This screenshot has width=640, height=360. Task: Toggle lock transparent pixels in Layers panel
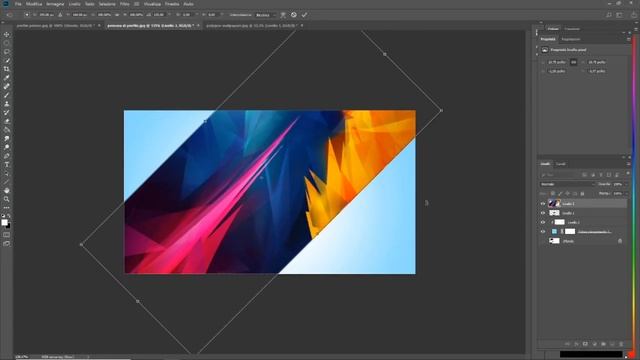[553, 193]
